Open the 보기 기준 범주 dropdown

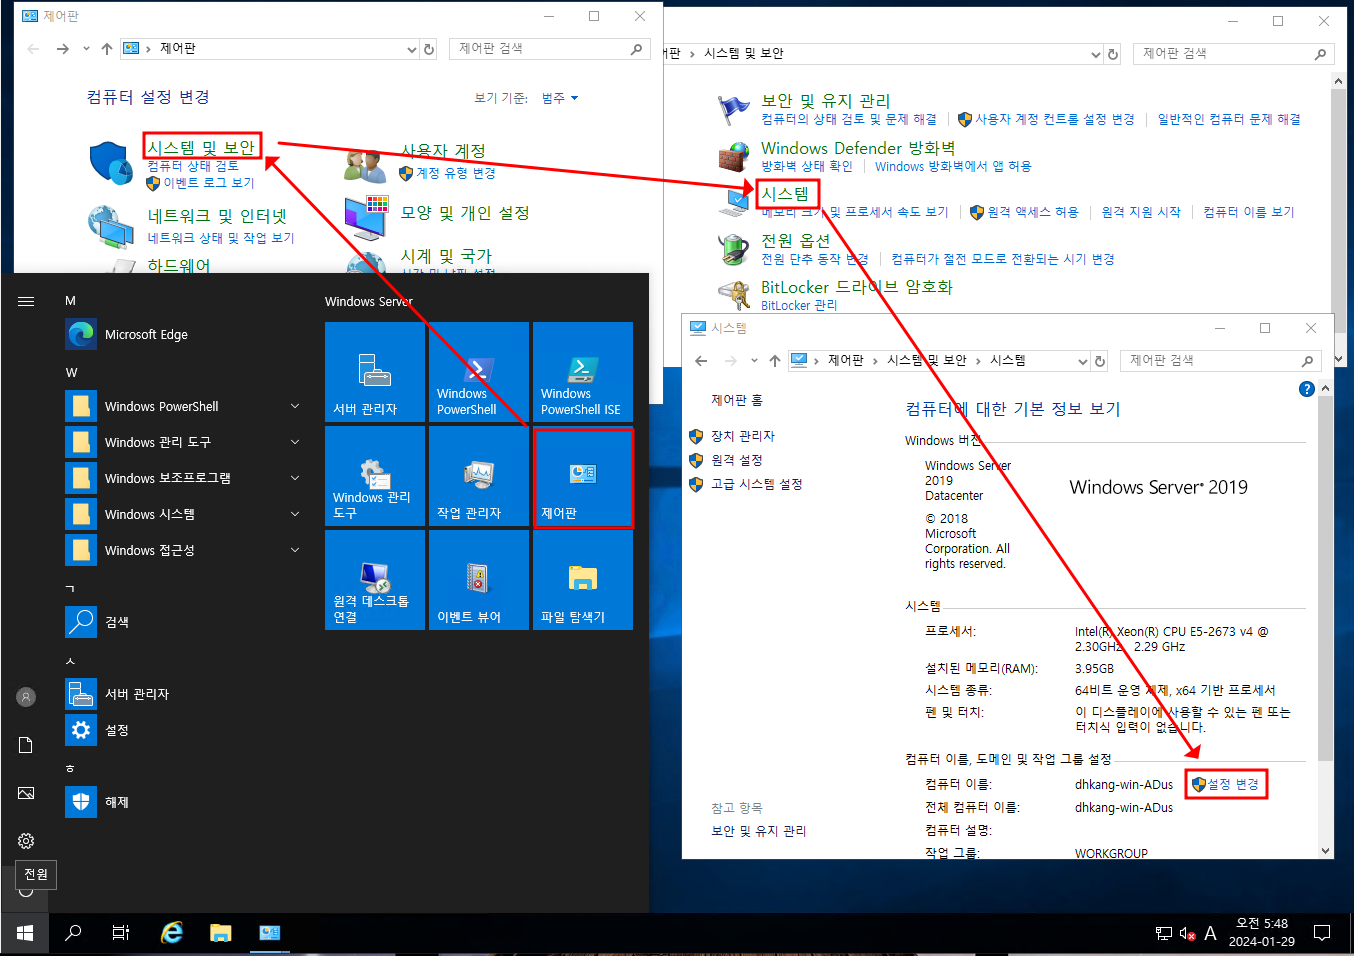coord(560,98)
